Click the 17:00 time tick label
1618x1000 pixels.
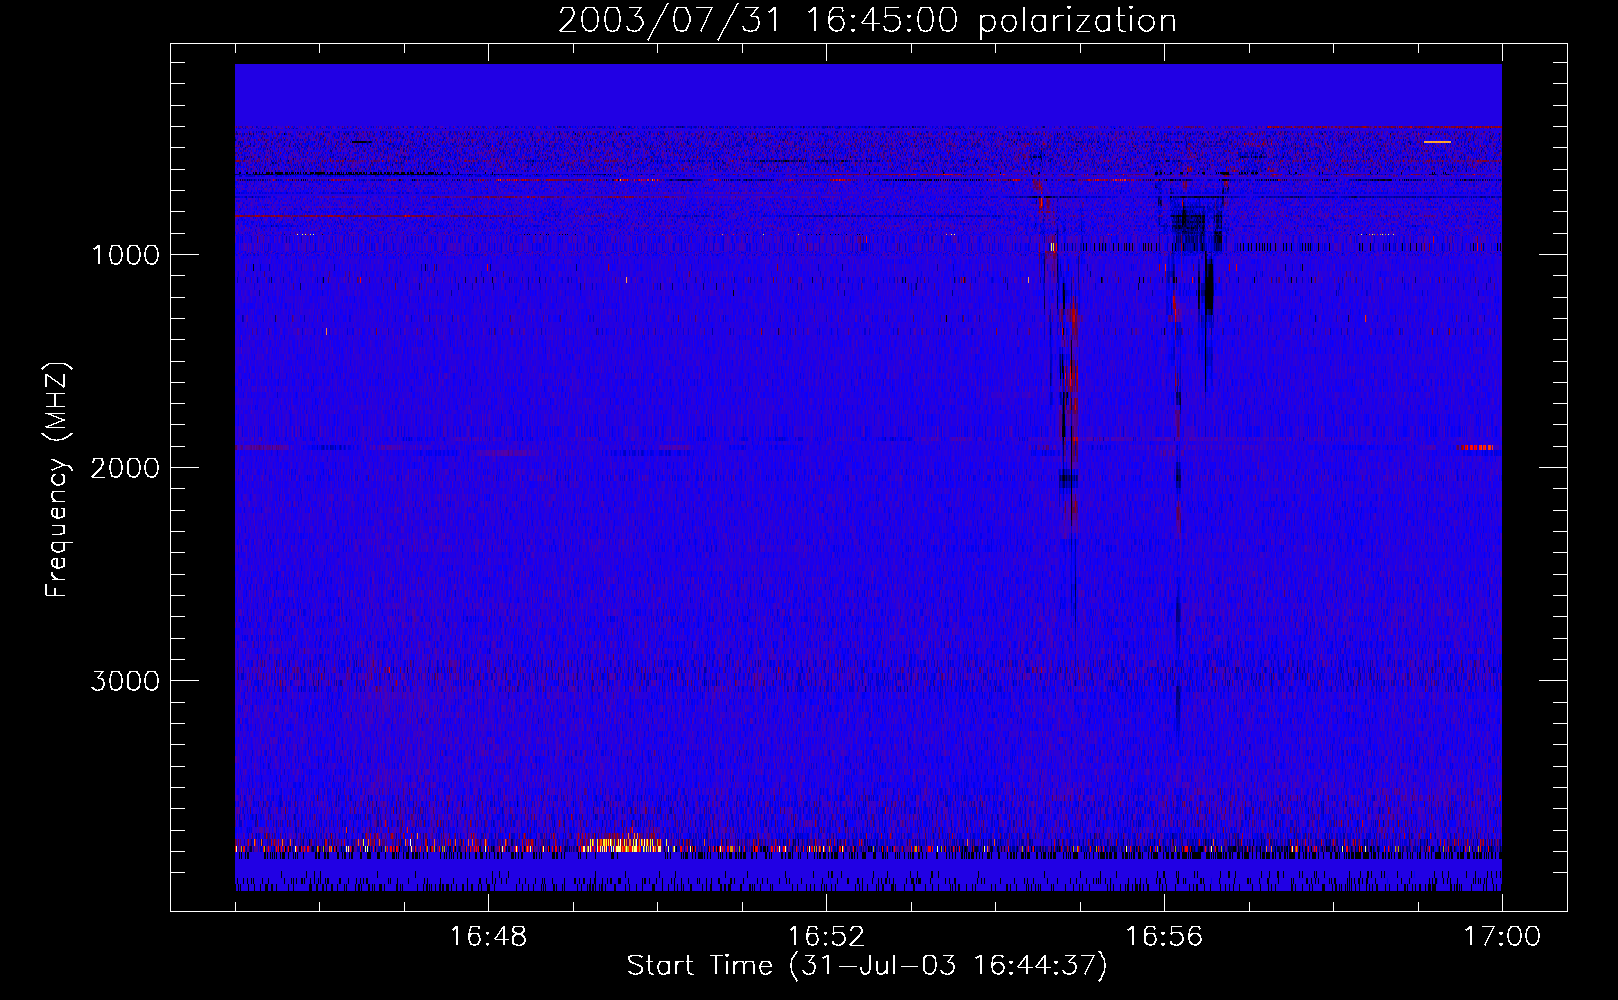(x=1502, y=937)
